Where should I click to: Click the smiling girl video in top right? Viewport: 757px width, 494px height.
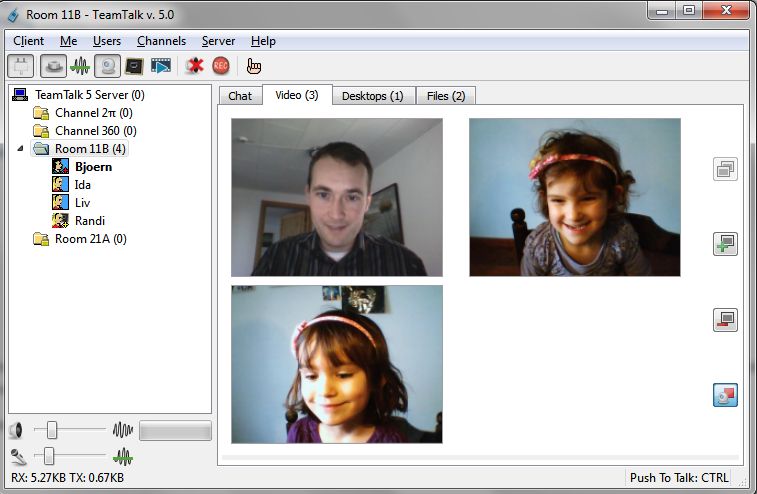tap(574, 197)
